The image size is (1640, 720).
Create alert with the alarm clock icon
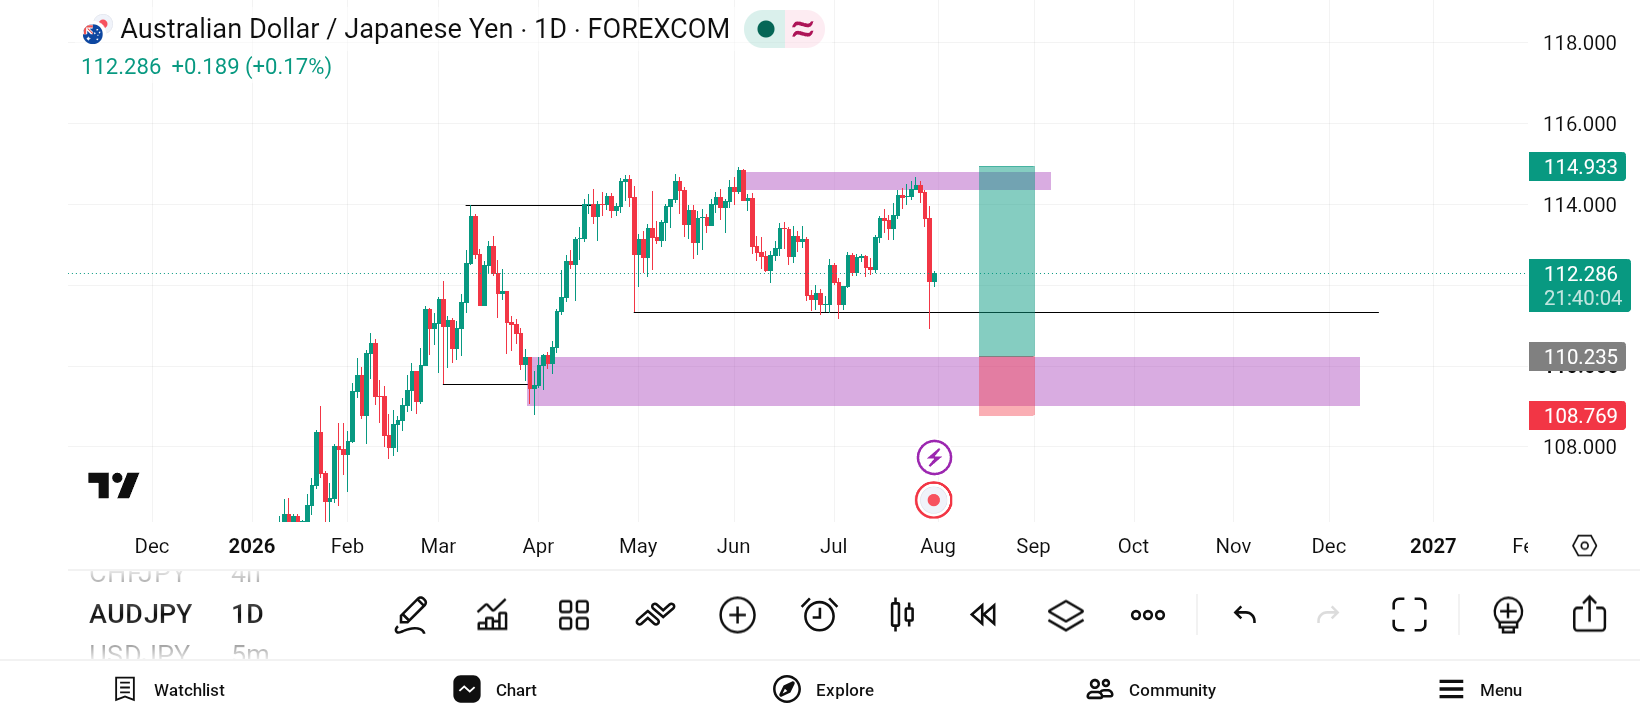[820, 615]
